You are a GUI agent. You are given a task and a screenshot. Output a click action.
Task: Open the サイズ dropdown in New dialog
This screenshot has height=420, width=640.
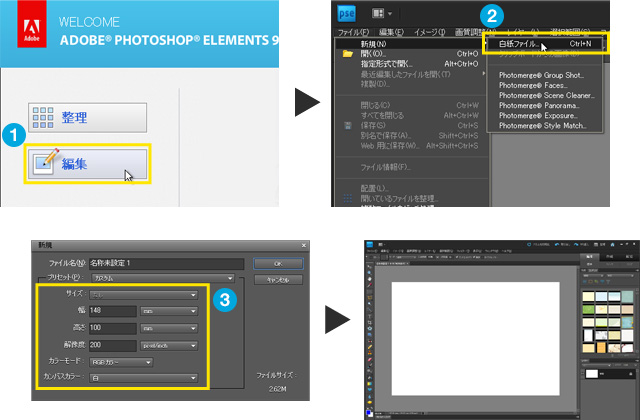(144, 295)
